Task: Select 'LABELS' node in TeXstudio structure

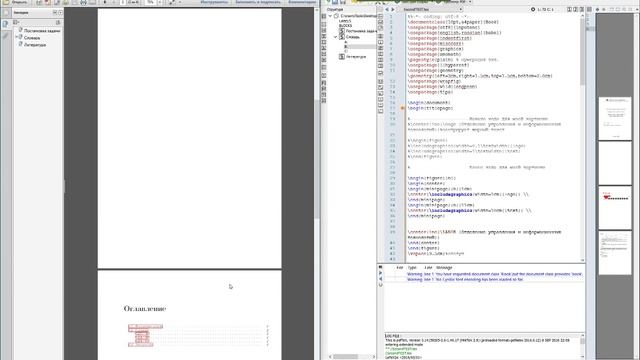Action: pyautogui.click(x=345, y=21)
